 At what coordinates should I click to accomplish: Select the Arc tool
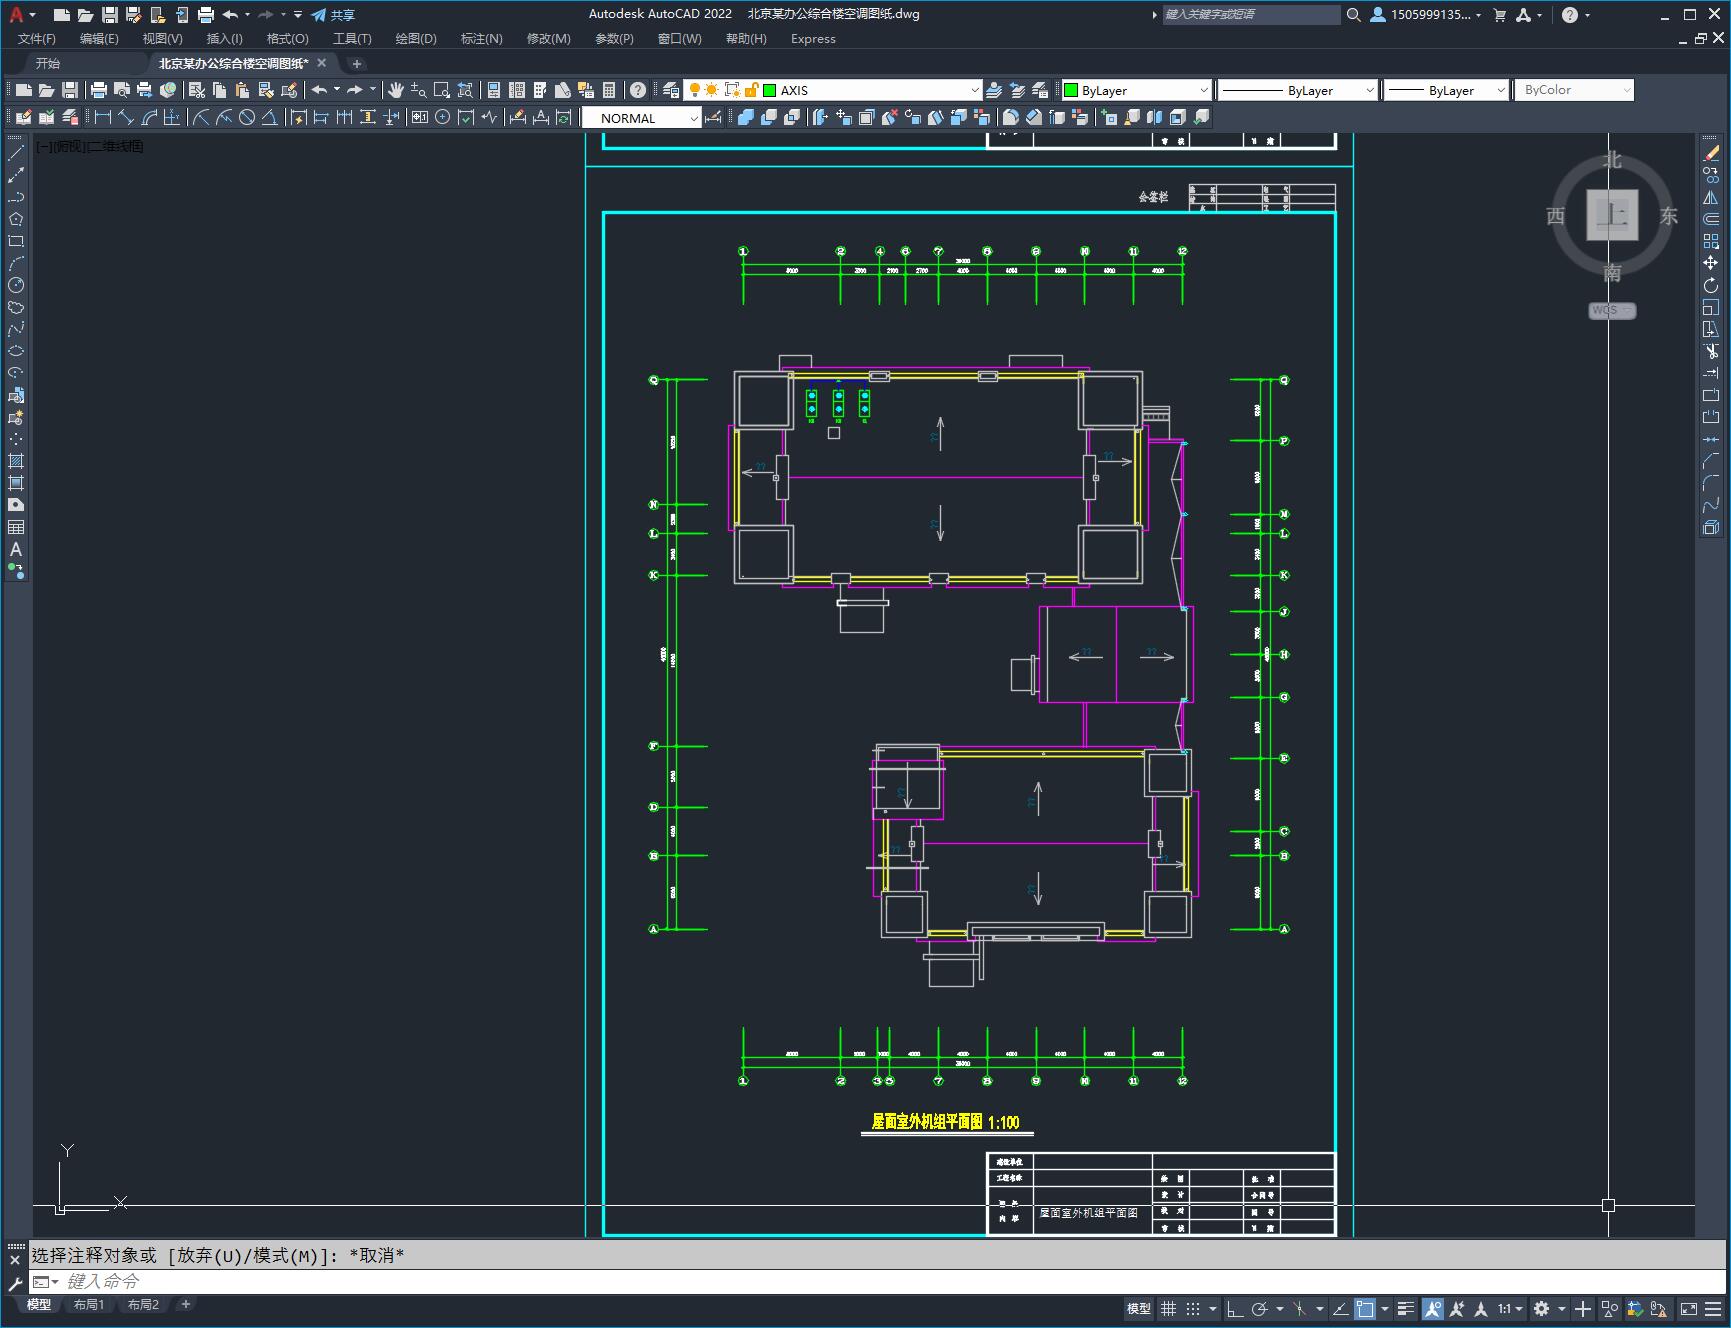coord(16,263)
